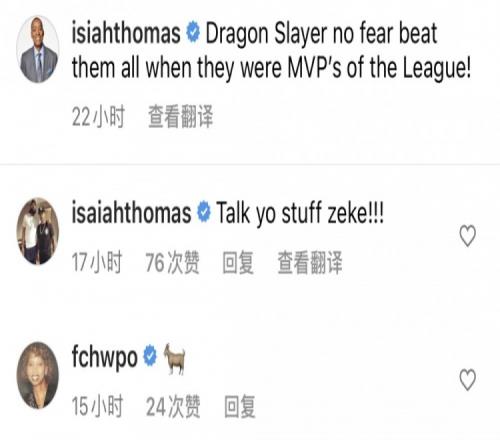Click the isaiahthomas username
This screenshot has width=500, height=440.
(x=131, y=212)
